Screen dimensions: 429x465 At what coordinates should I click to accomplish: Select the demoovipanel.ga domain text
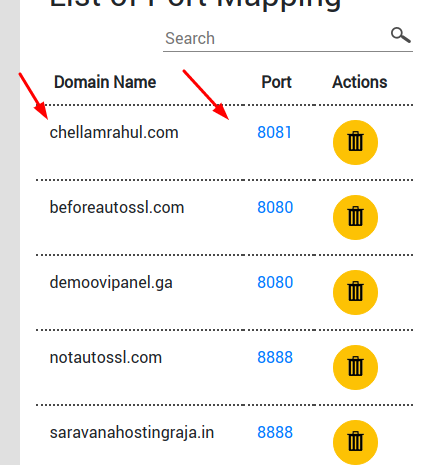(x=111, y=283)
